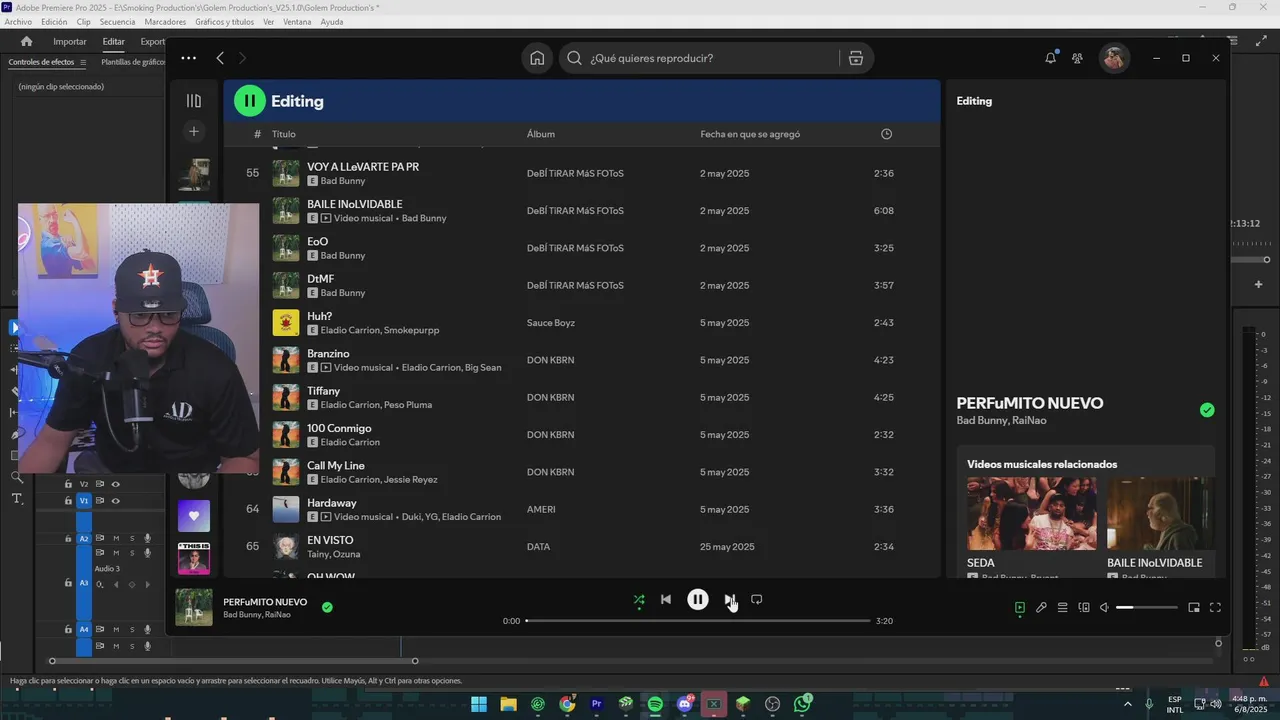Image resolution: width=1280 pixels, height=720 pixels.
Task: Open Connect to a device icon
Action: (x=1084, y=607)
